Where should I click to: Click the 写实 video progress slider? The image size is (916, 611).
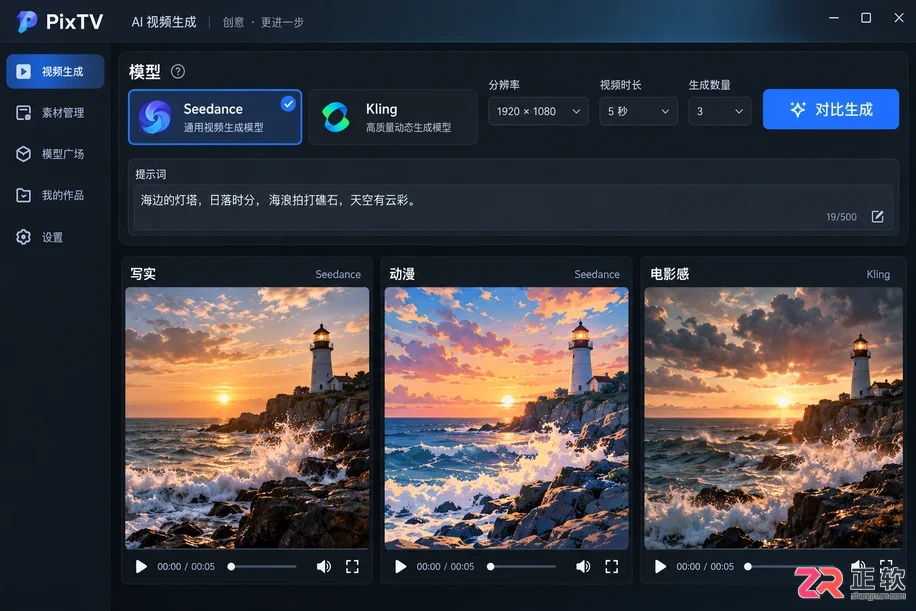(263, 567)
